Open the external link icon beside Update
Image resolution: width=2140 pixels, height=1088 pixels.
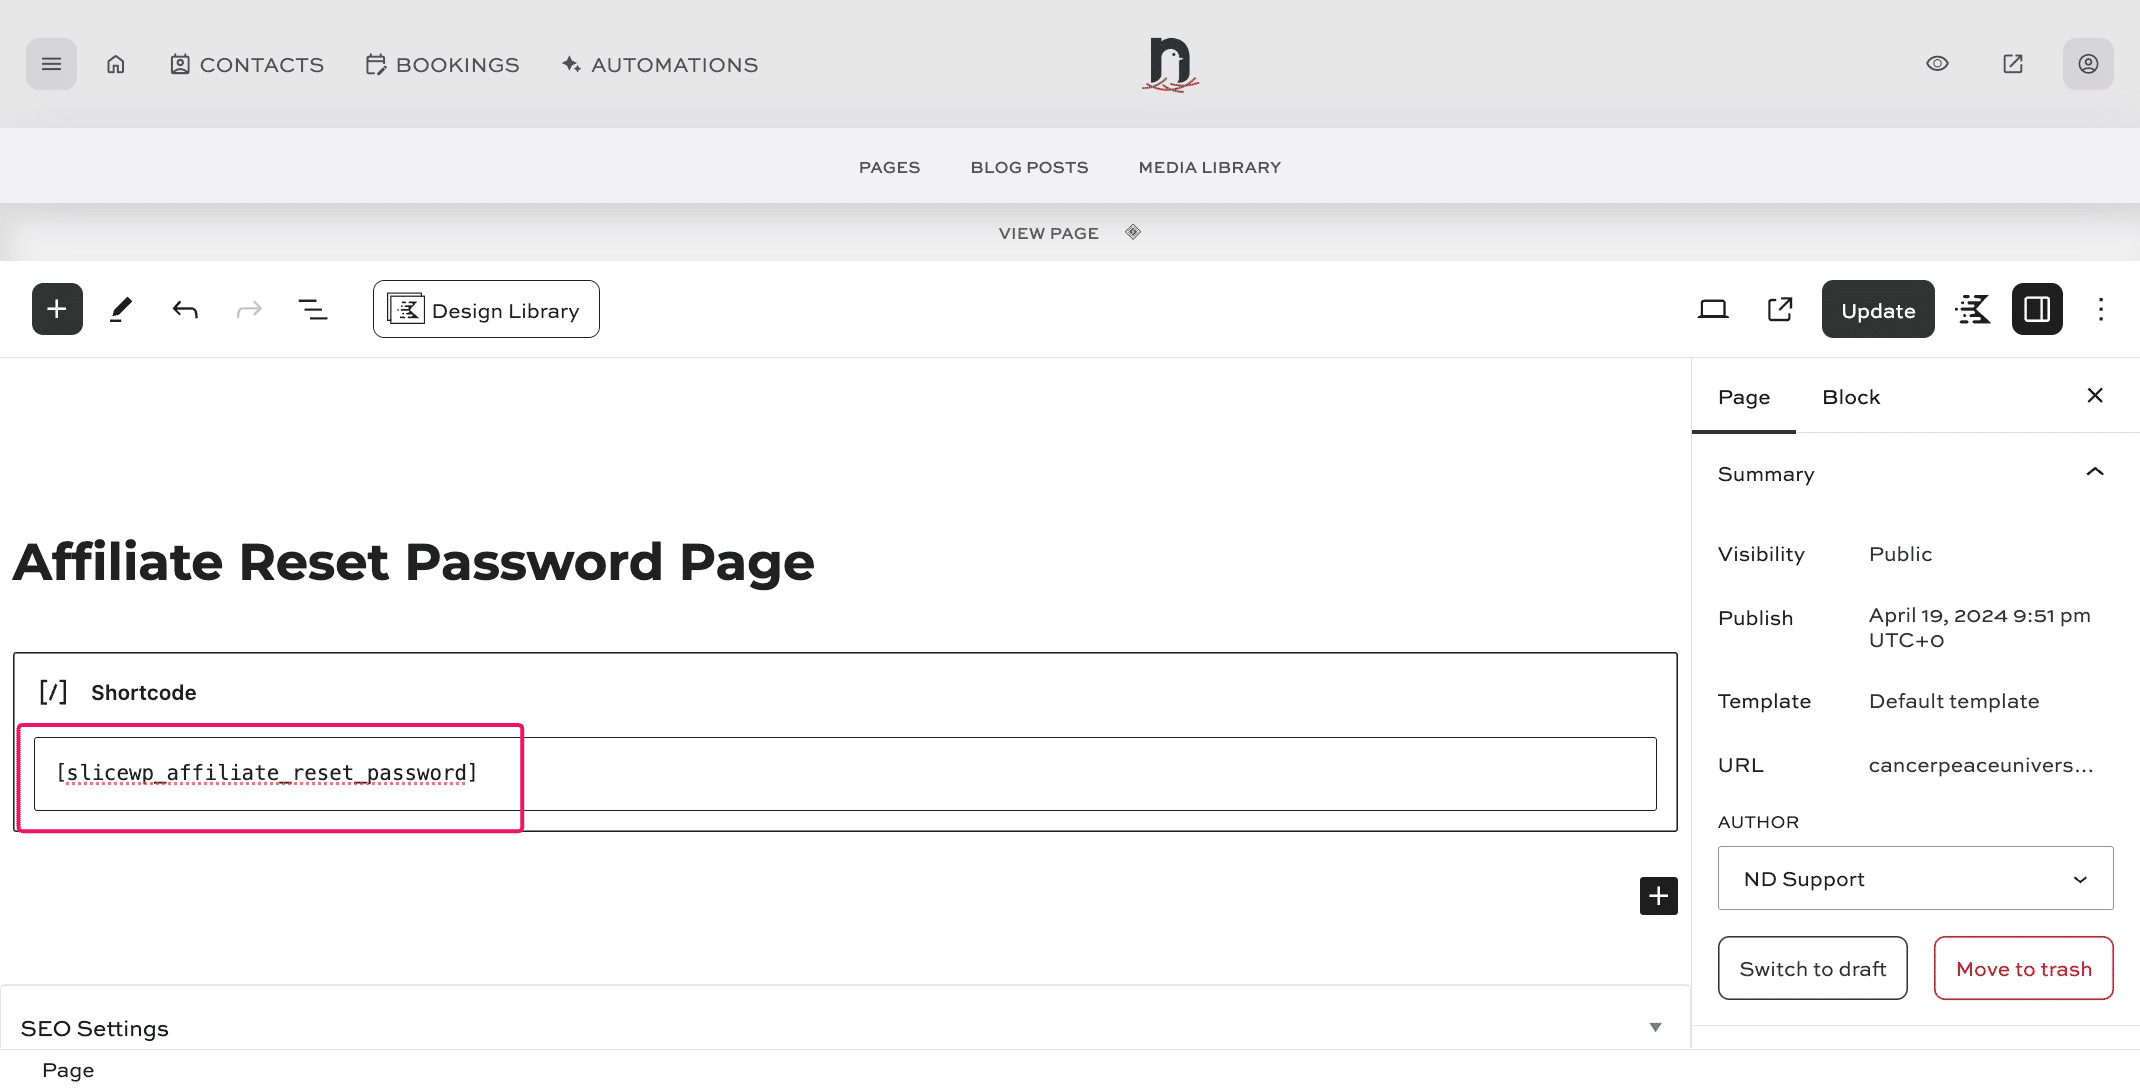pyautogui.click(x=1779, y=309)
